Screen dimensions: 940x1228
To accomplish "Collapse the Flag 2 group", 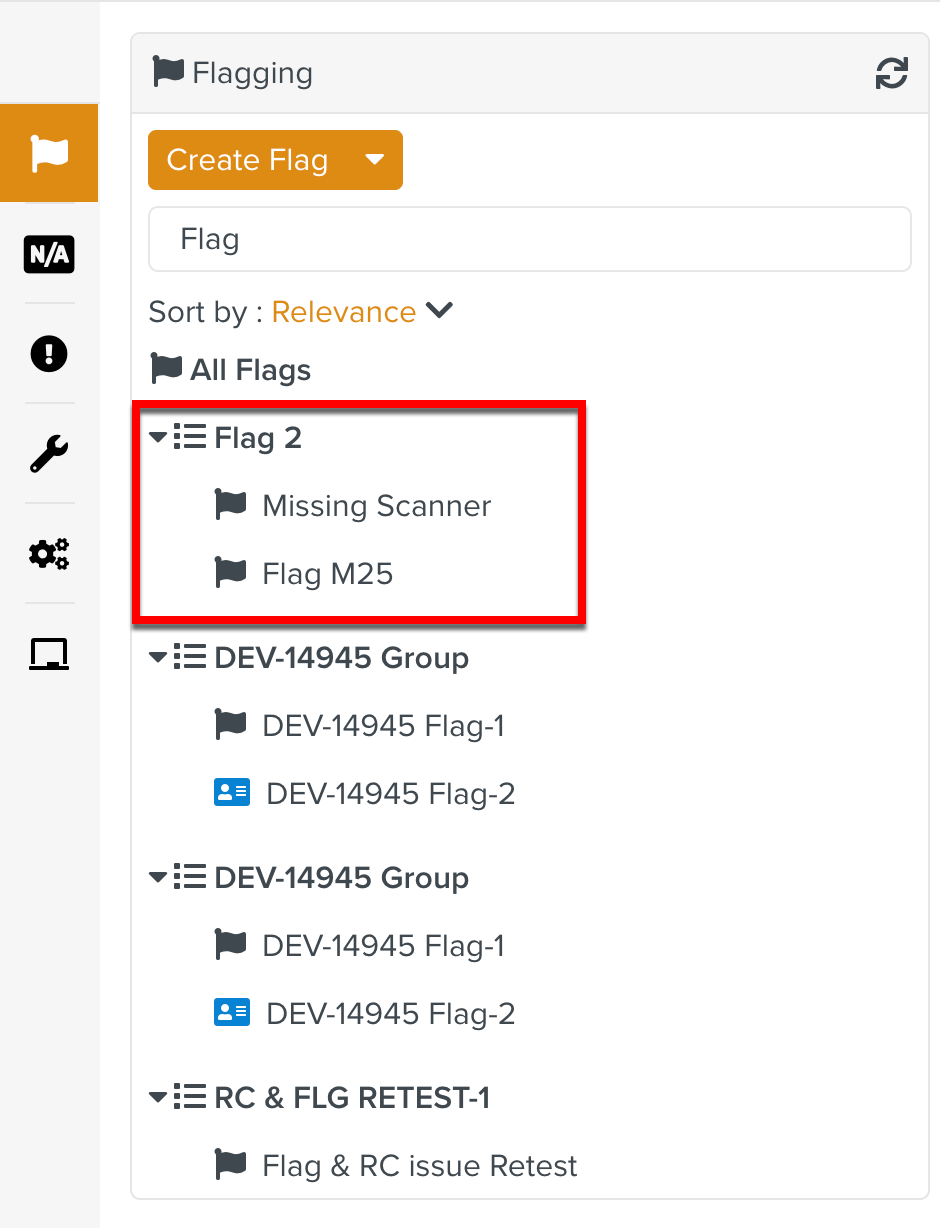I will [x=158, y=438].
